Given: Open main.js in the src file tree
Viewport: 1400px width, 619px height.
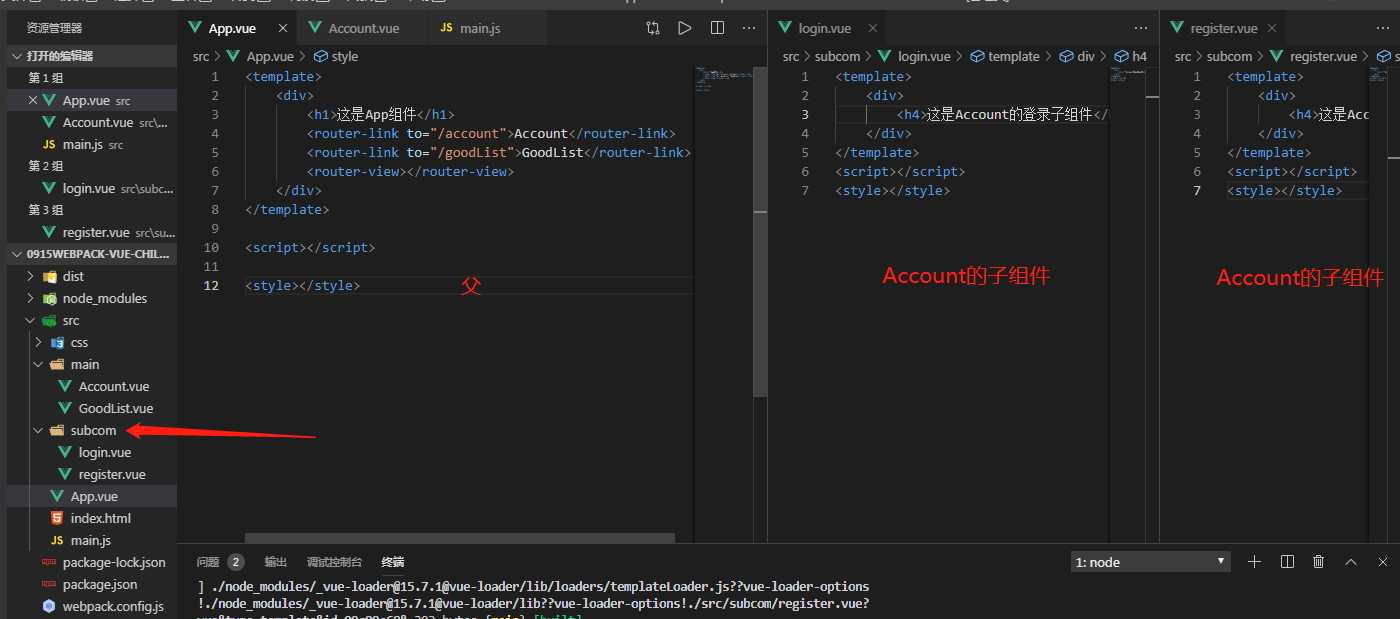Looking at the screenshot, I should tap(92, 540).
